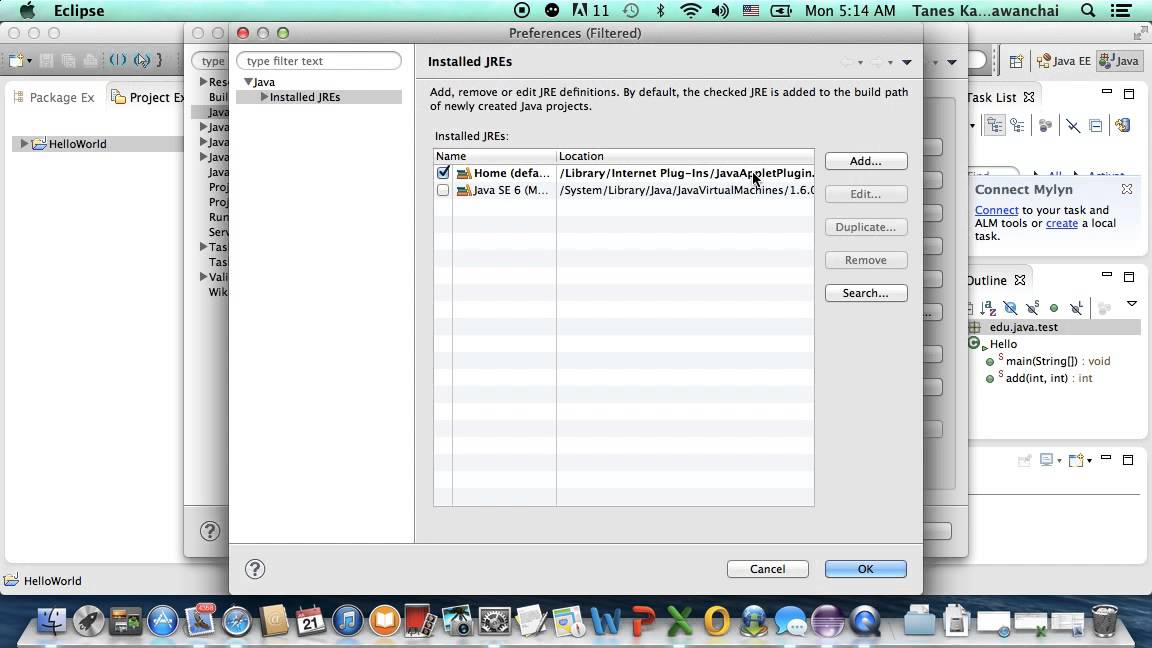
Task: Click Collapse All icon in Task List
Action: point(1095,126)
